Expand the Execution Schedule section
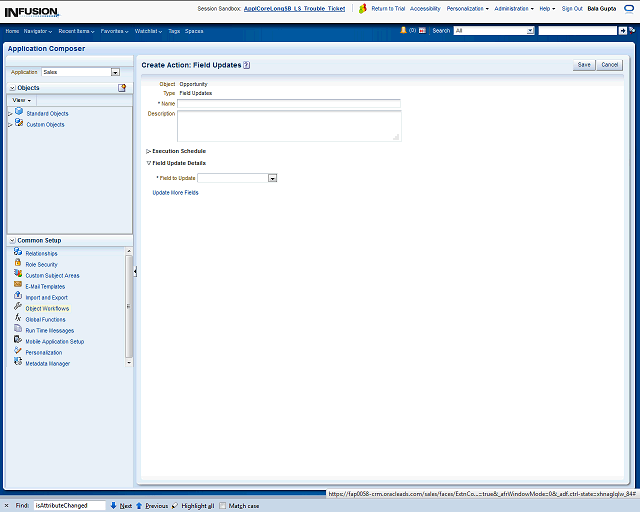 (x=148, y=151)
